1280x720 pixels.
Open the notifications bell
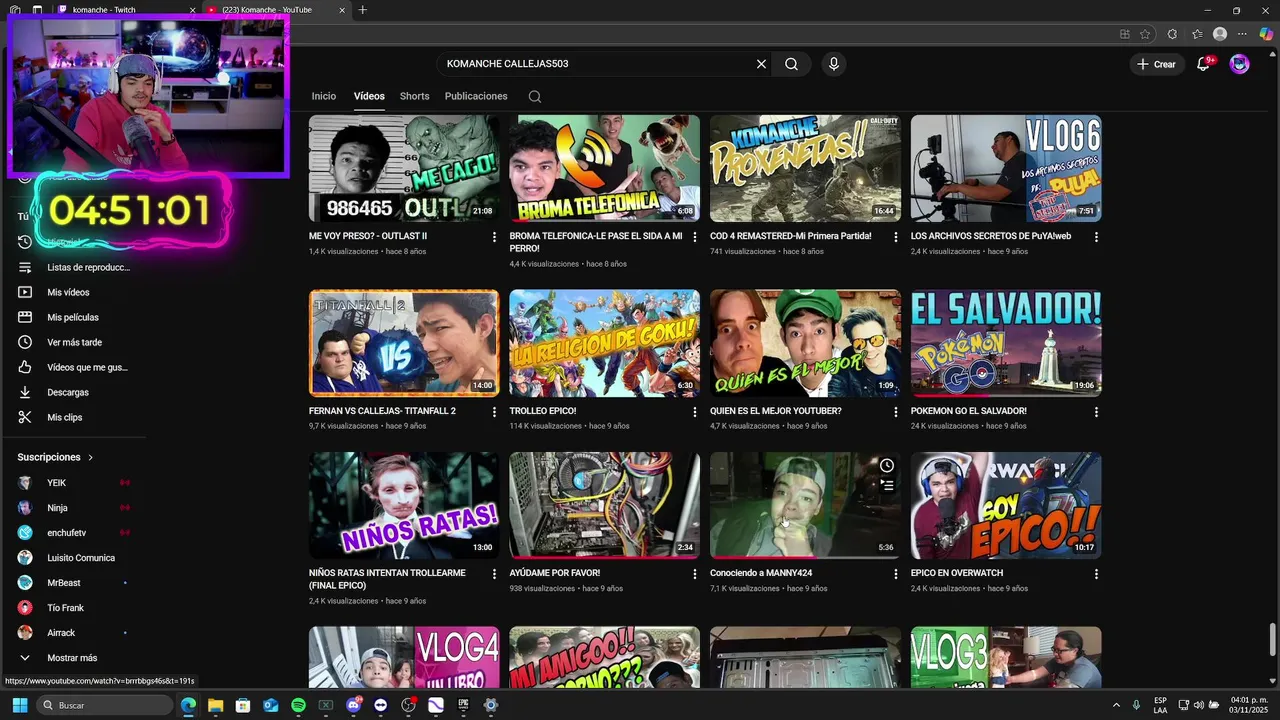pyautogui.click(x=1204, y=64)
